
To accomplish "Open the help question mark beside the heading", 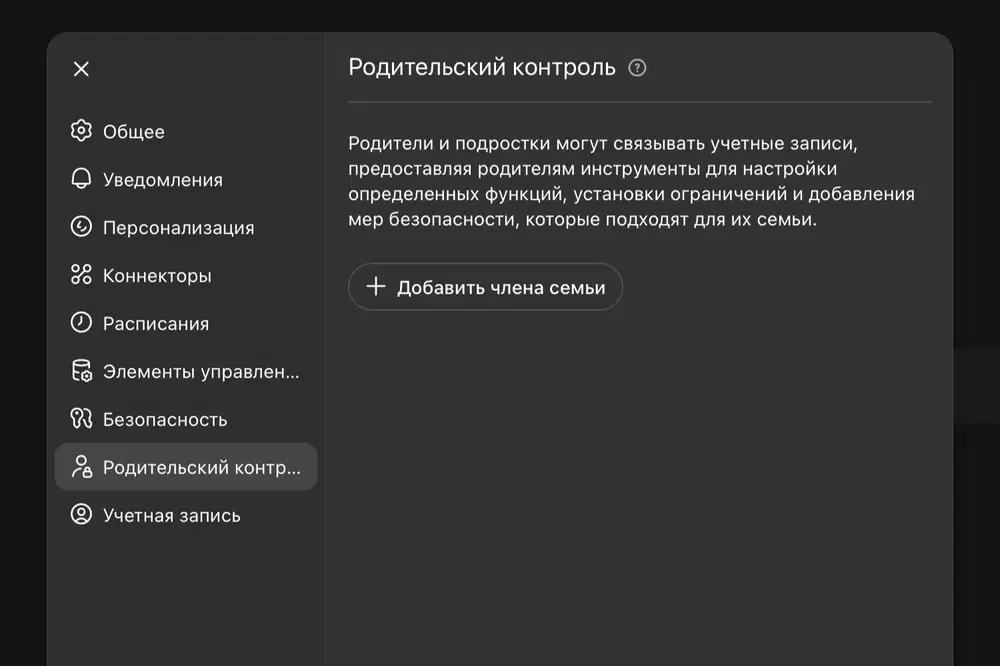I will pos(637,68).
